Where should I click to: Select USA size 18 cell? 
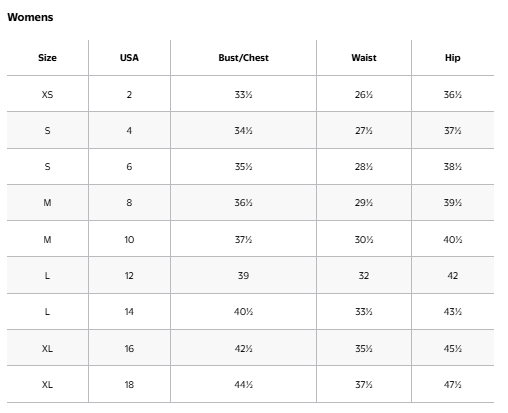click(129, 385)
